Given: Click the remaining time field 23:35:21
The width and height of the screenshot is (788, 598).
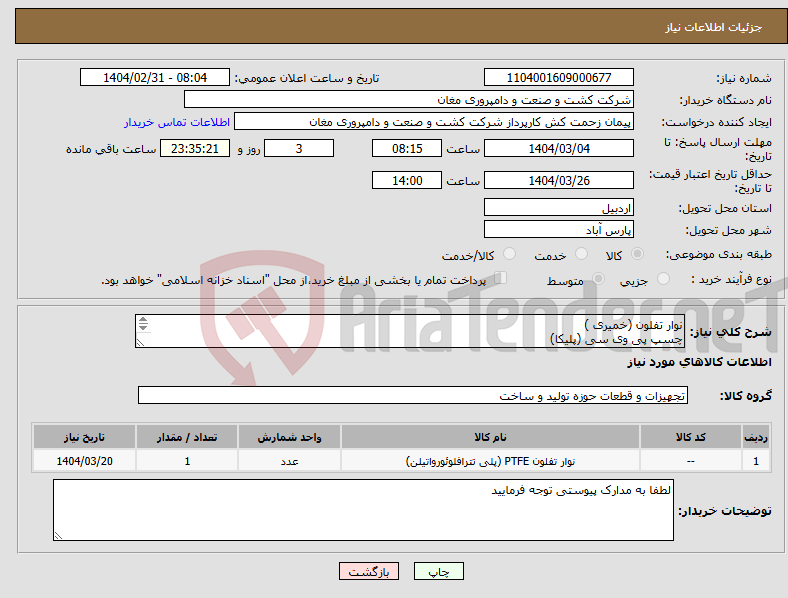Looking at the screenshot, I should [x=195, y=149].
